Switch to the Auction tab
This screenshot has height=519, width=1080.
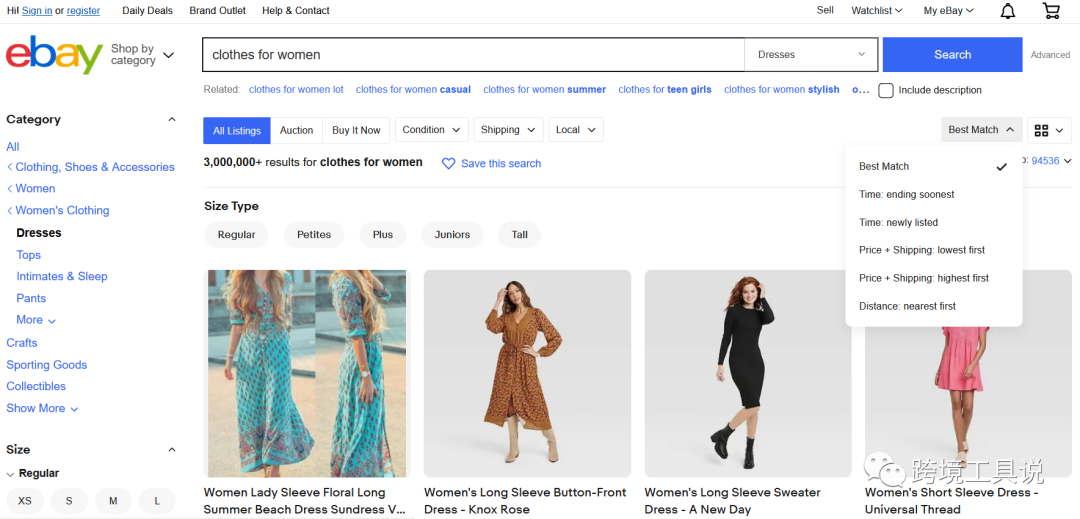(x=296, y=130)
